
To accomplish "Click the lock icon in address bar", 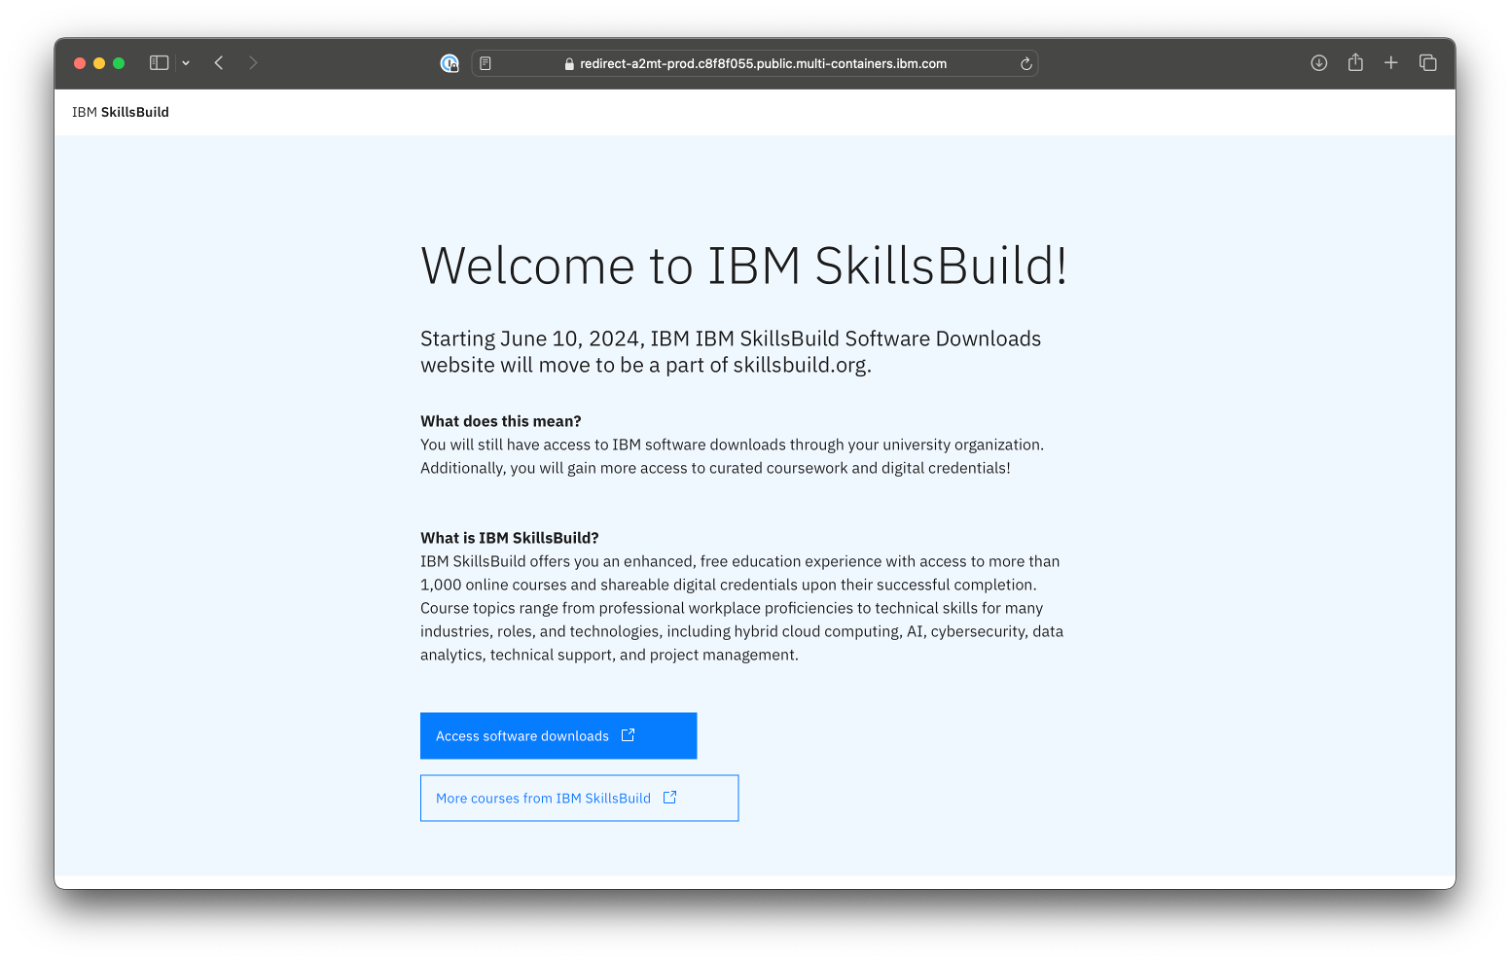I will [569, 64].
